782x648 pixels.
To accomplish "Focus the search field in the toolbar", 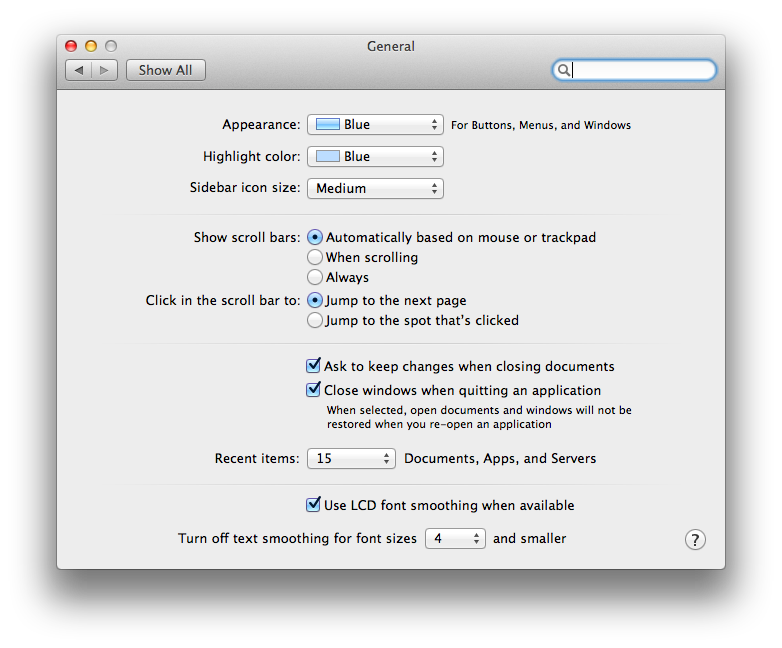I will (634, 70).
